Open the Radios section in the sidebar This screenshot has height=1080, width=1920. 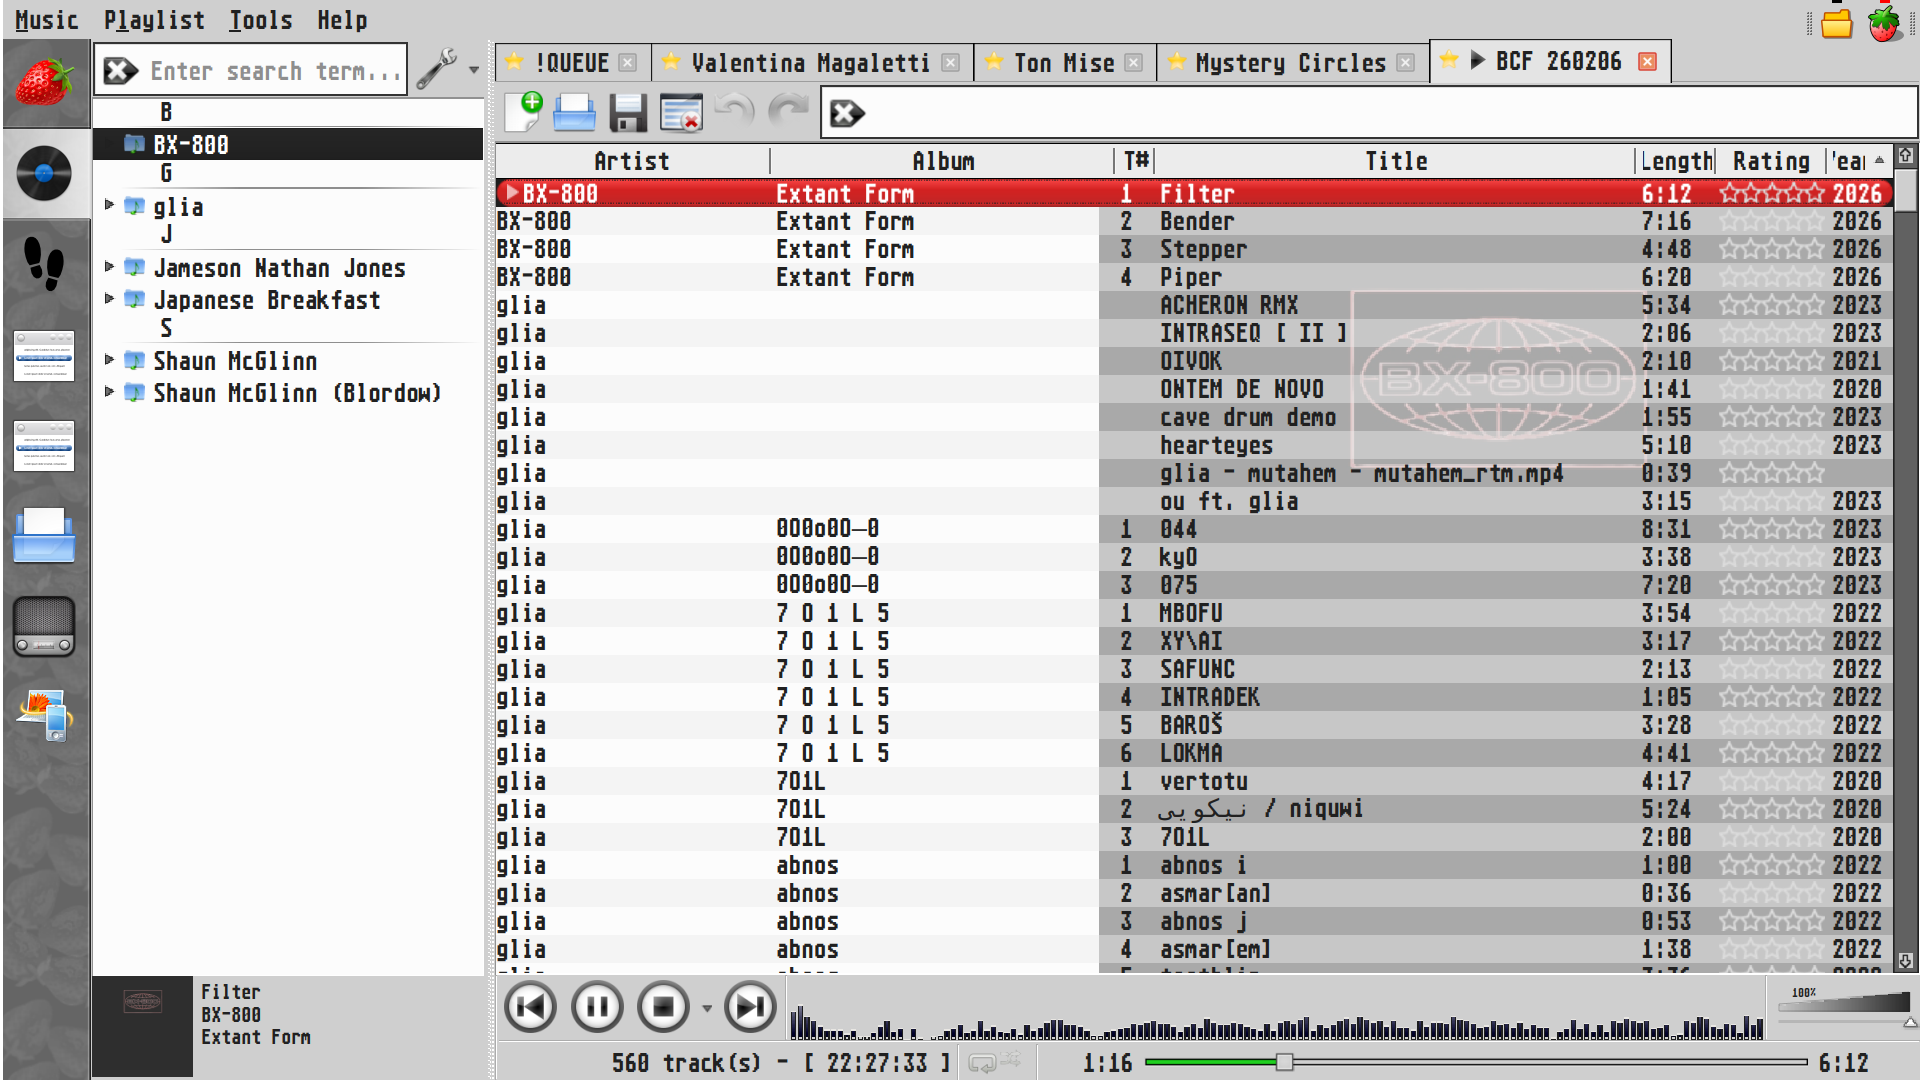click(44, 626)
